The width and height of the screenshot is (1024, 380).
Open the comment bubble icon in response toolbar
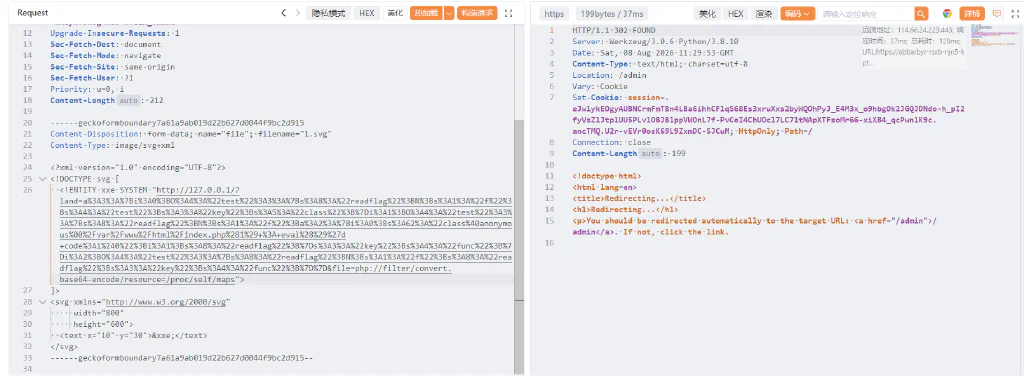997,14
